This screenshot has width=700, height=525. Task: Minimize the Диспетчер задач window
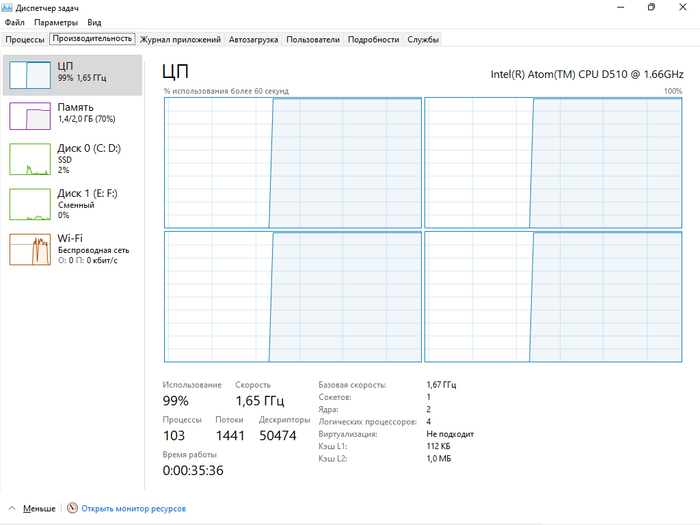[x=621, y=7]
